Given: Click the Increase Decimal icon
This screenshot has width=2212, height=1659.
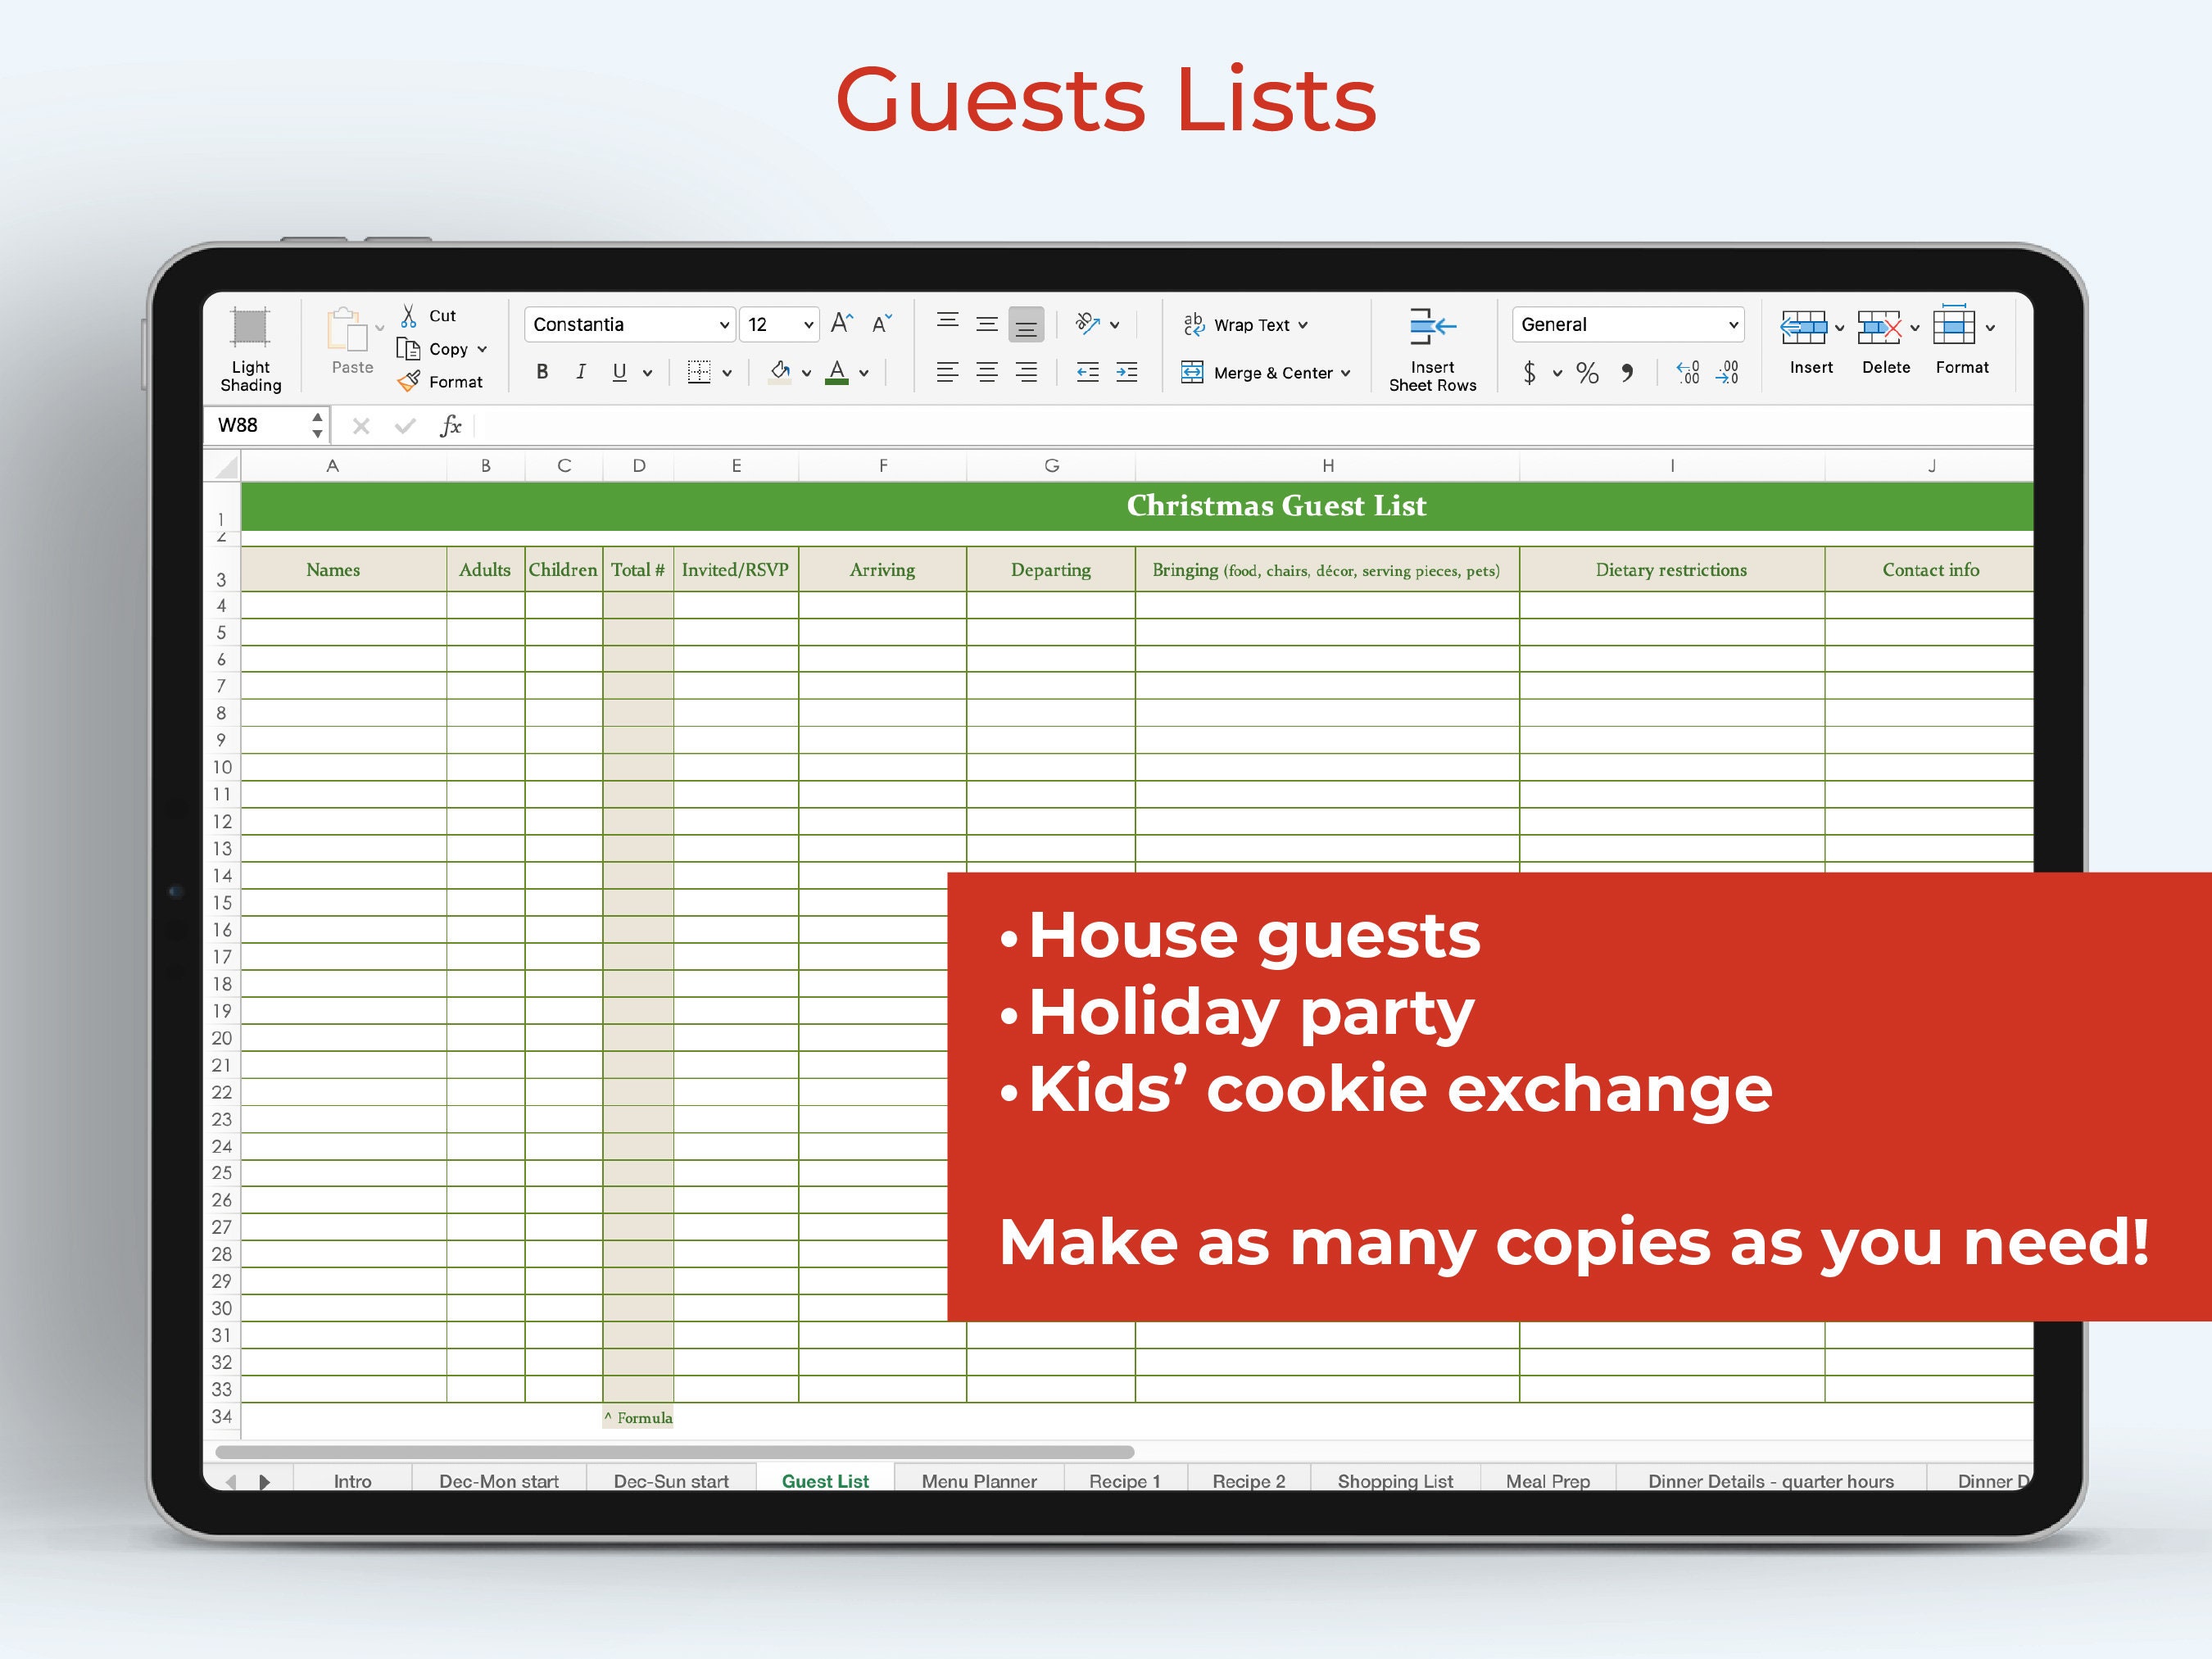Looking at the screenshot, I should point(1689,371).
